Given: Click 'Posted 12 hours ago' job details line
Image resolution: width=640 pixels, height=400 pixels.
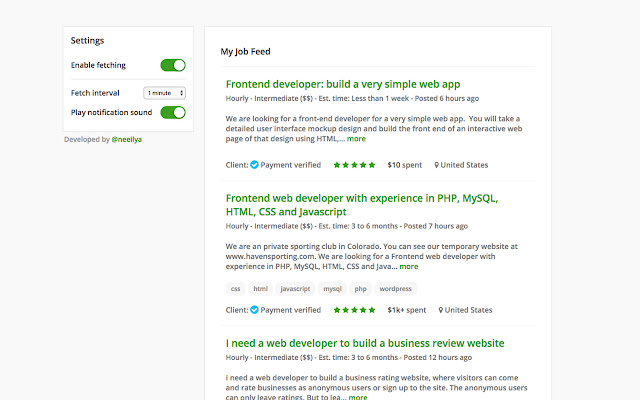Looking at the screenshot, I should pos(349,358).
